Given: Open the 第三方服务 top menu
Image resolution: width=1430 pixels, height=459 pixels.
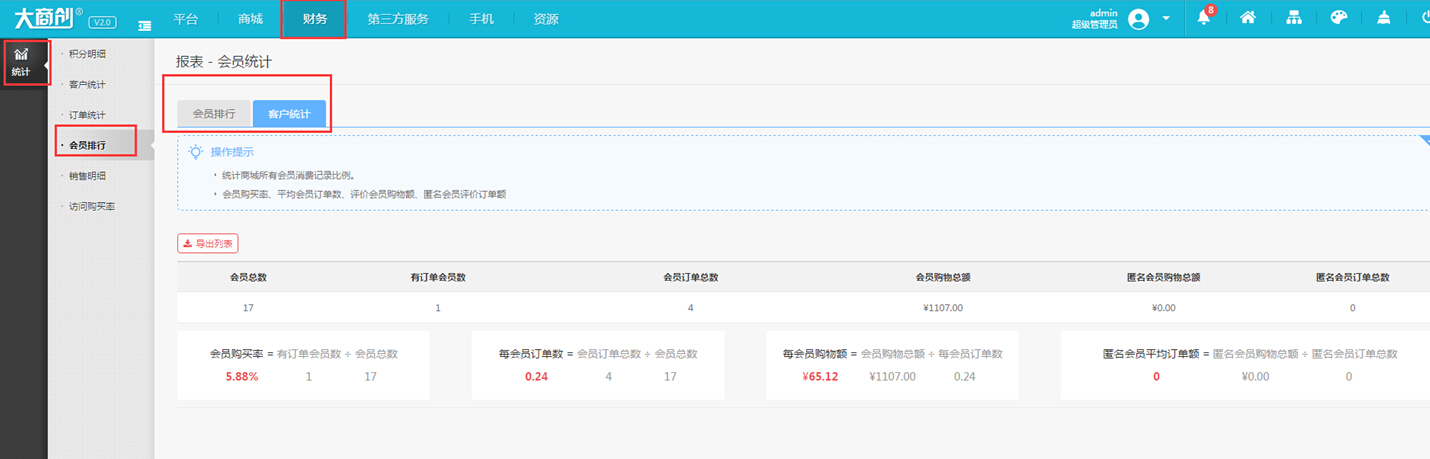Looking at the screenshot, I should pyautogui.click(x=397, y=19).
